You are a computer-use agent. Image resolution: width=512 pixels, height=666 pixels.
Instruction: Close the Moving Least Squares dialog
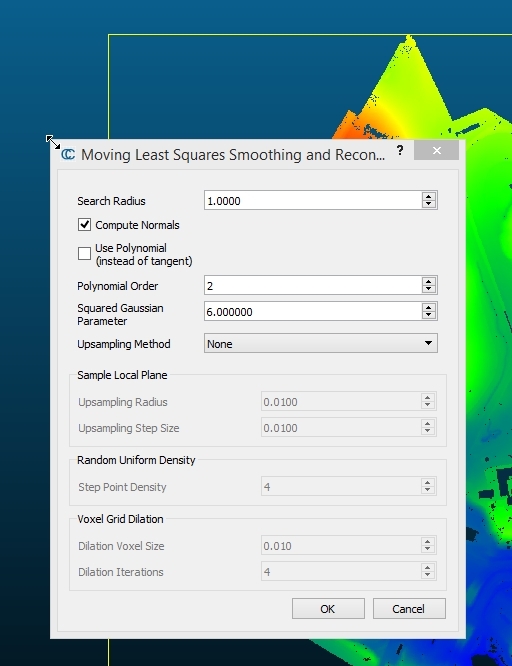(x=436, y=150)
